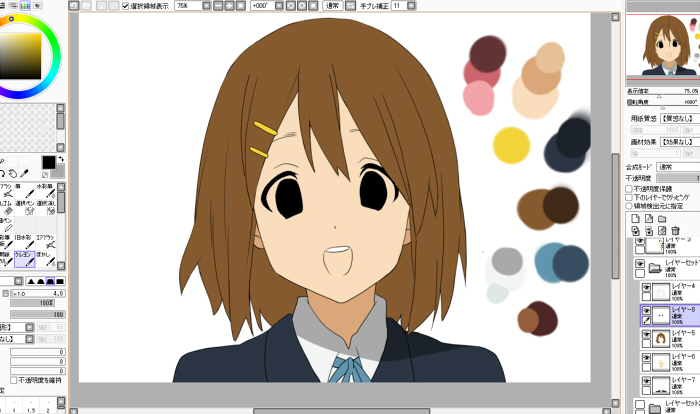Click the canvas horizontal scrollbar
This screenshot has width=700, height=414.
(342, 411)
